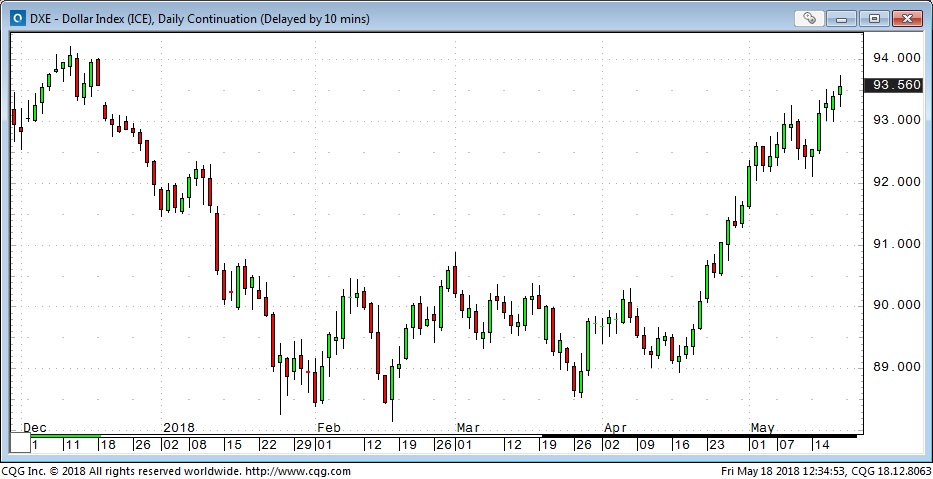Click the 22 date tick on time axis
This screenshot has height=479, width=933.
270,444
